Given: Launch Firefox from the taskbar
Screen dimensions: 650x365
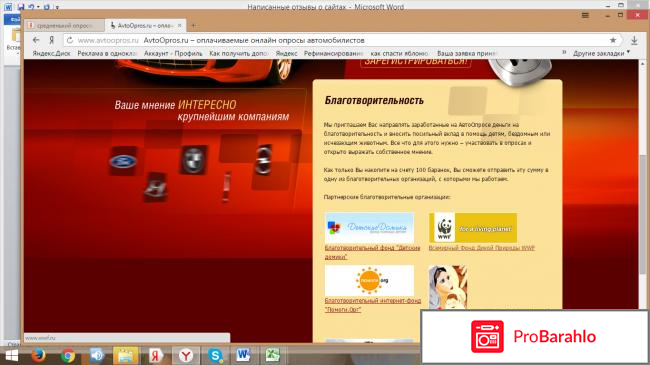Looking at the screenshot, I should [39, 355].
